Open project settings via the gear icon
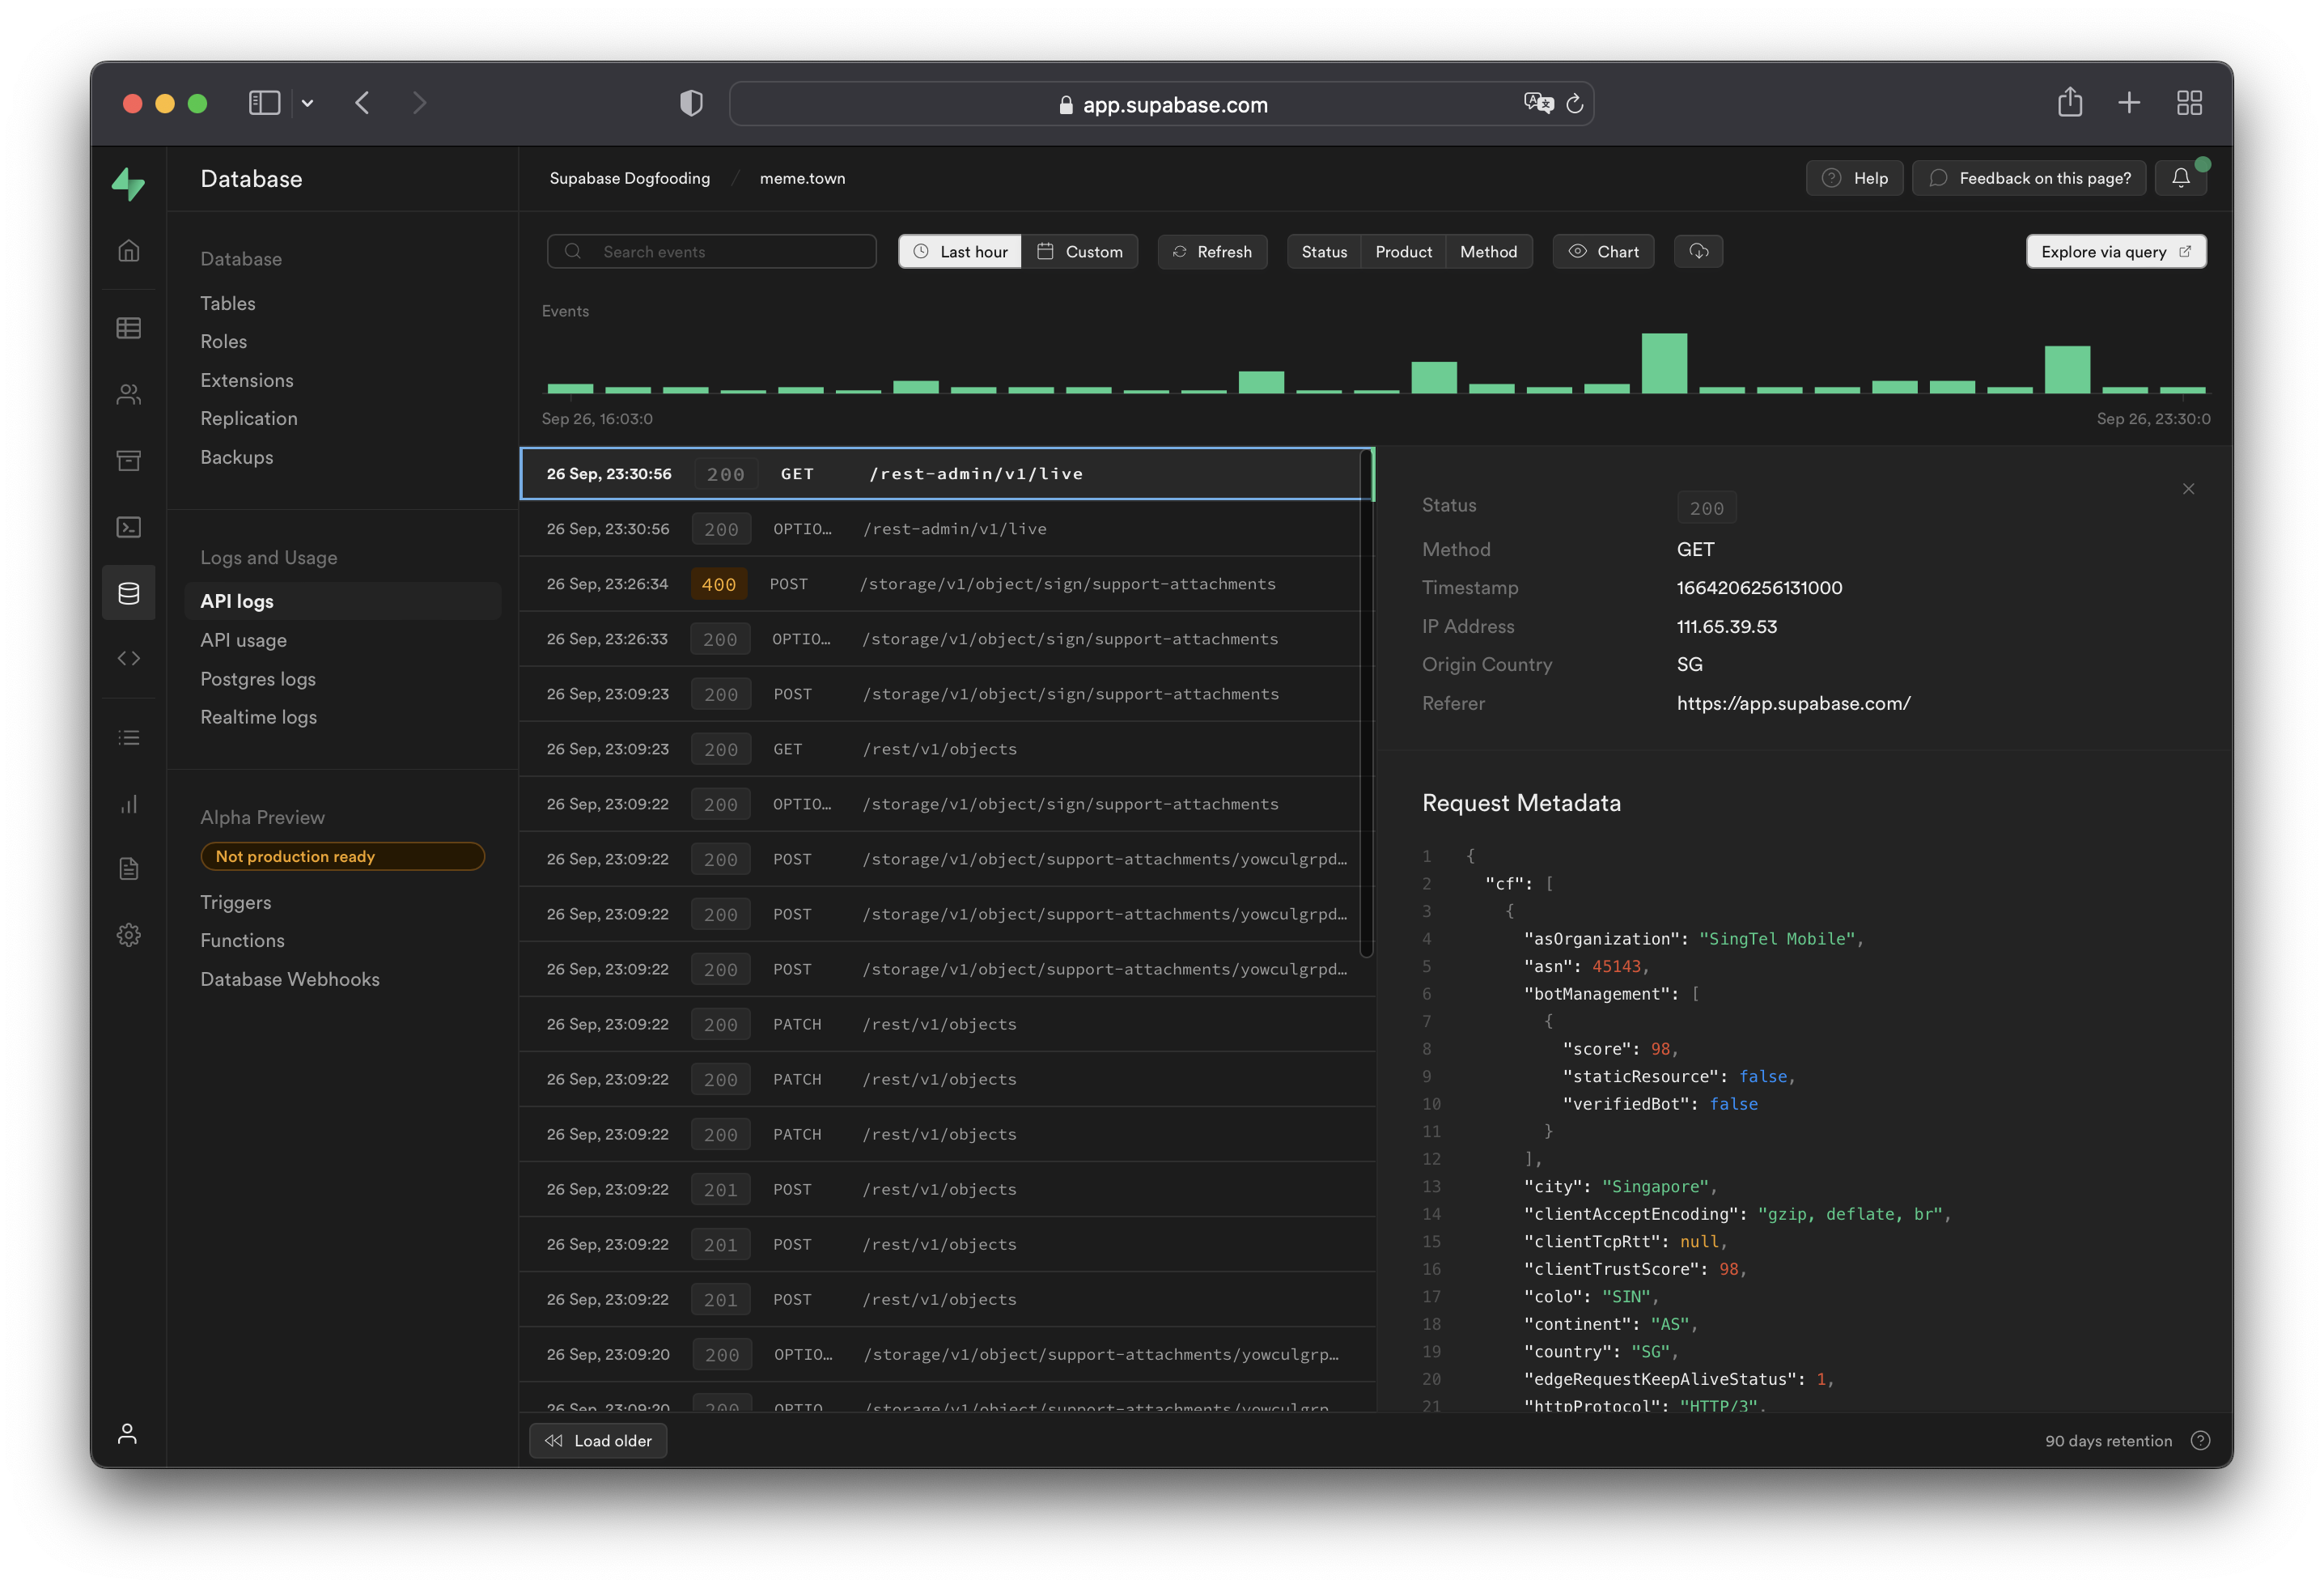Image resolution: width=2324 pixels, height=1588 pixels. (129, 934)
